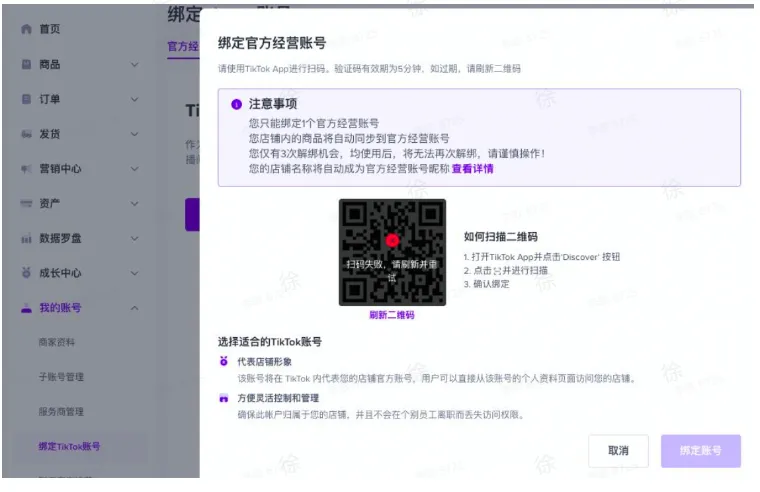Expand the 成长中心 menu chevron
Screen dimensions: 760x492
coord(135,273)
